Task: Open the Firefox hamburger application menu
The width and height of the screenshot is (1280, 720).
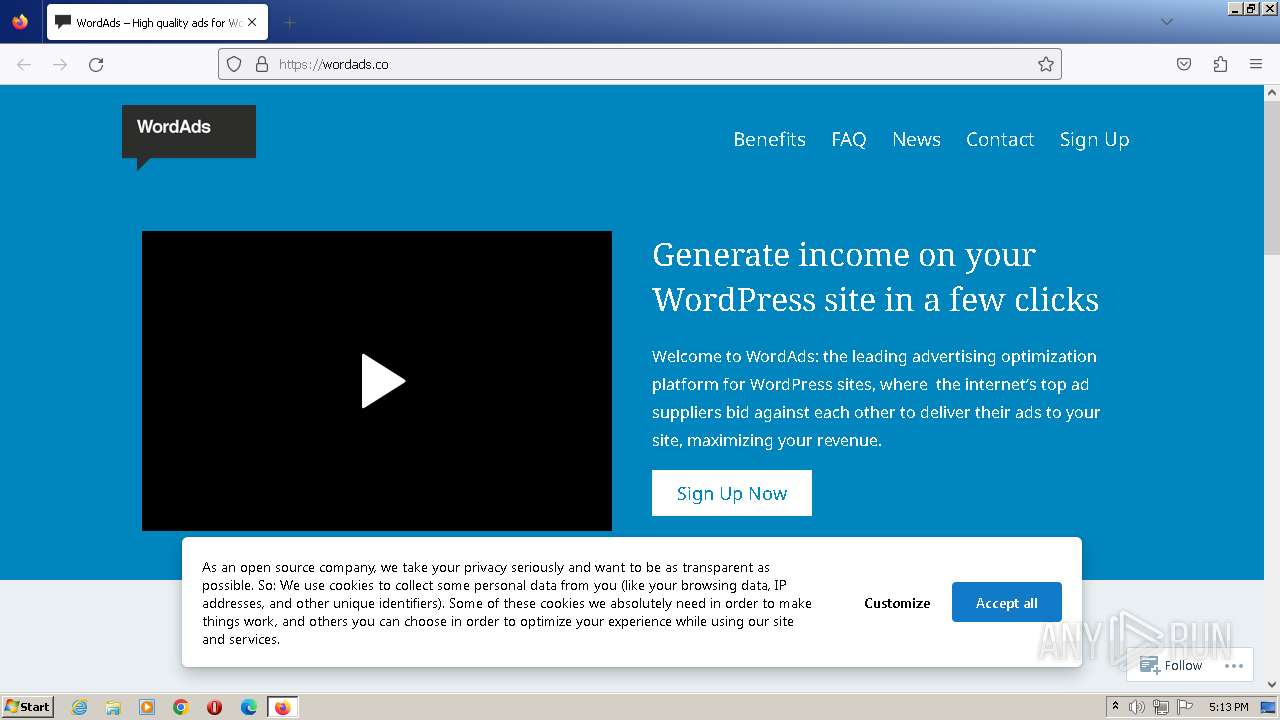Action: (1256, 64)
